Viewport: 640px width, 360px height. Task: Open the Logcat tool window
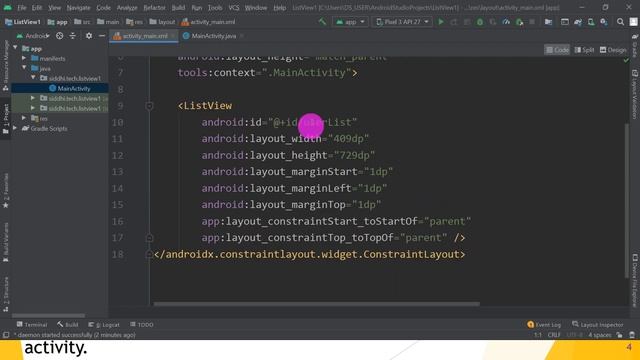tap(104, 324)
